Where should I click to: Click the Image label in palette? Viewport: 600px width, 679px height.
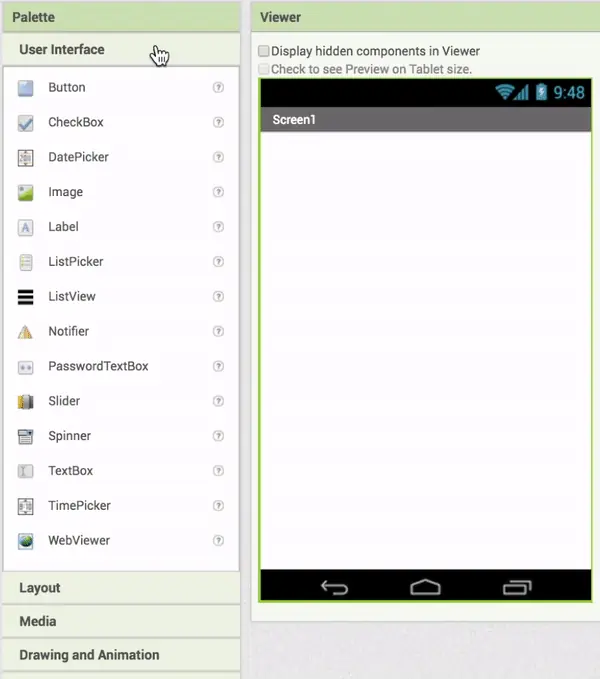pos(65,192)
